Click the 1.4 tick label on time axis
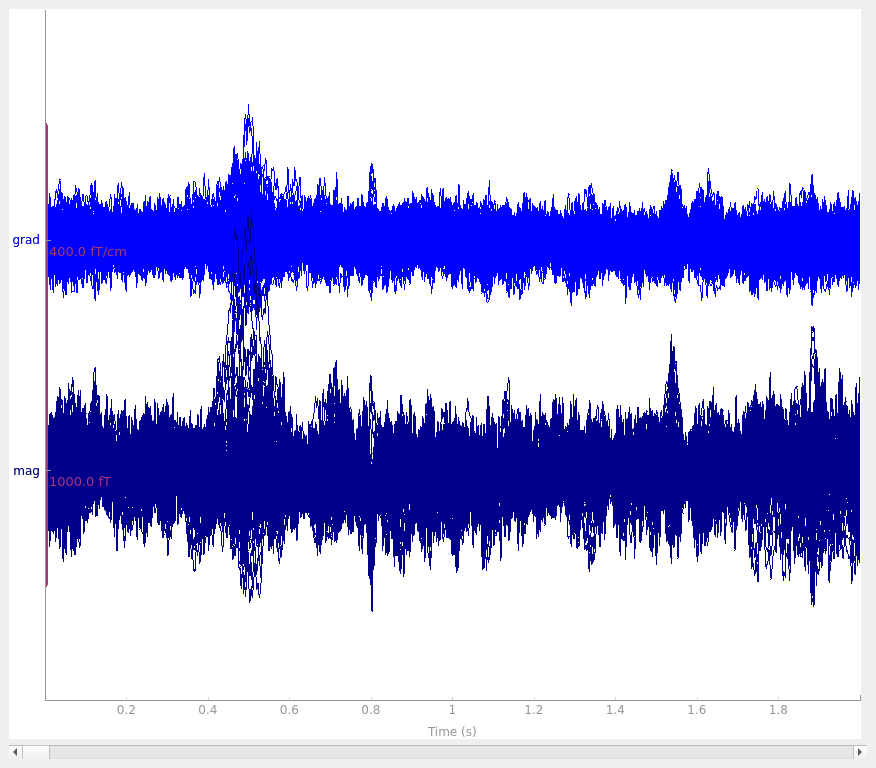This screenshot has height=768, width=876. click(615, 710)
